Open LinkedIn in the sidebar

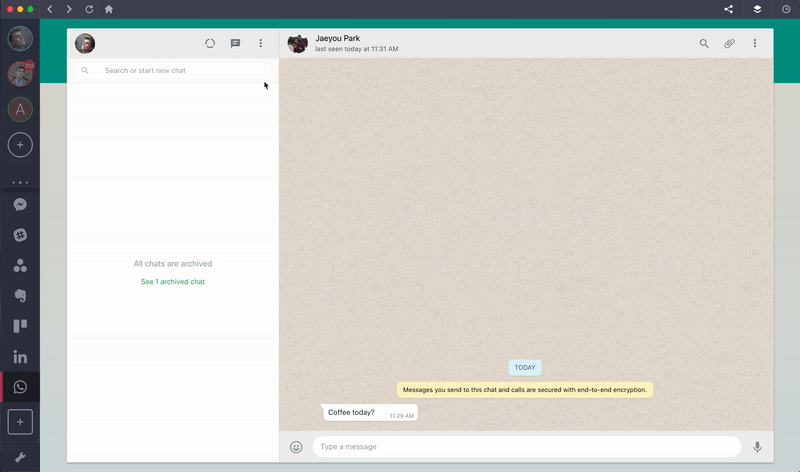point(20,357)
